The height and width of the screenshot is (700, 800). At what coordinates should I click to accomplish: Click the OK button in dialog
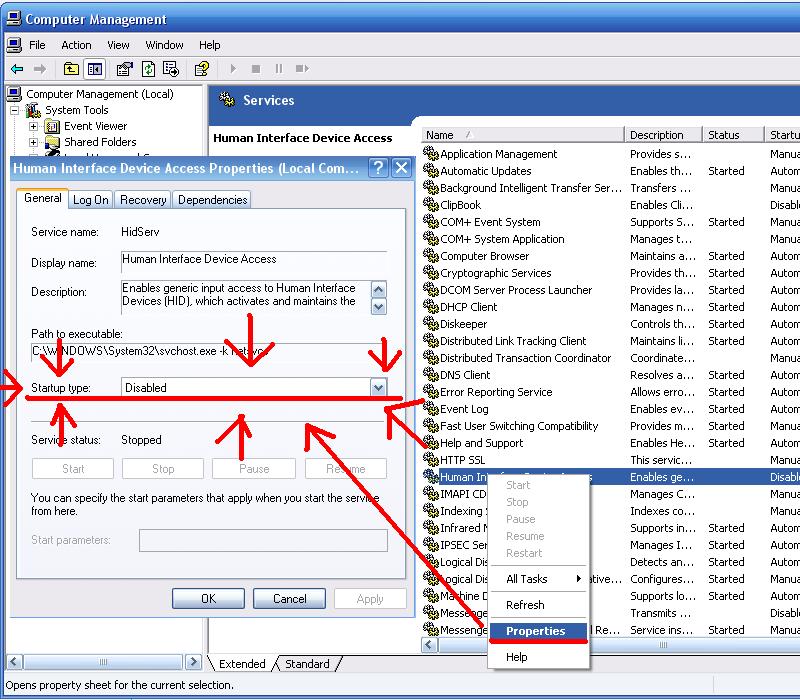[x=208, y=598]
